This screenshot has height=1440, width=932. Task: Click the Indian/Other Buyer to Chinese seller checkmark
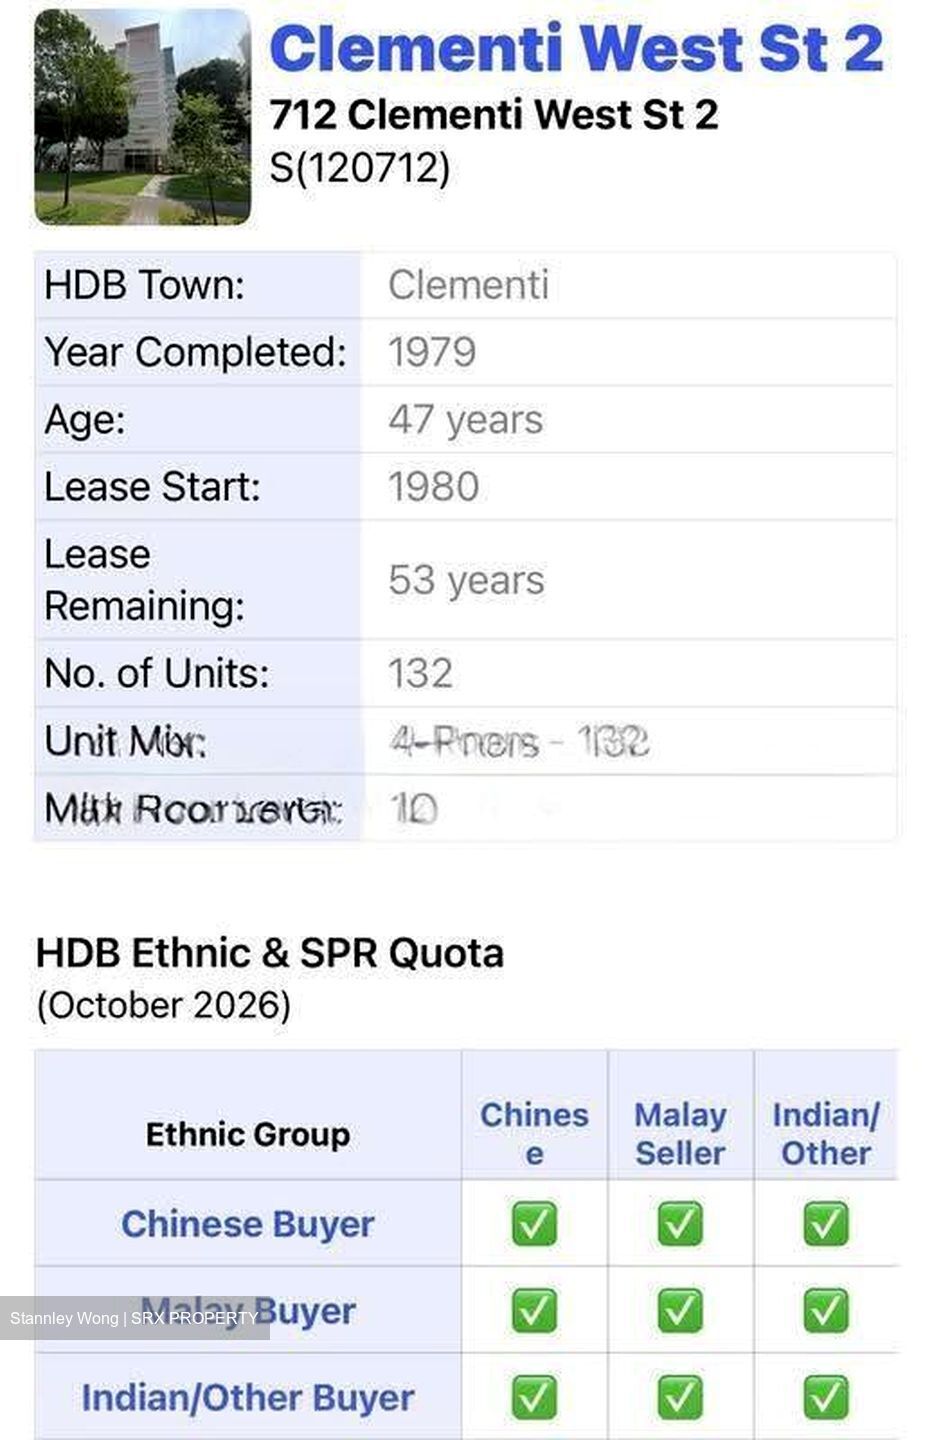point(534,1397)
